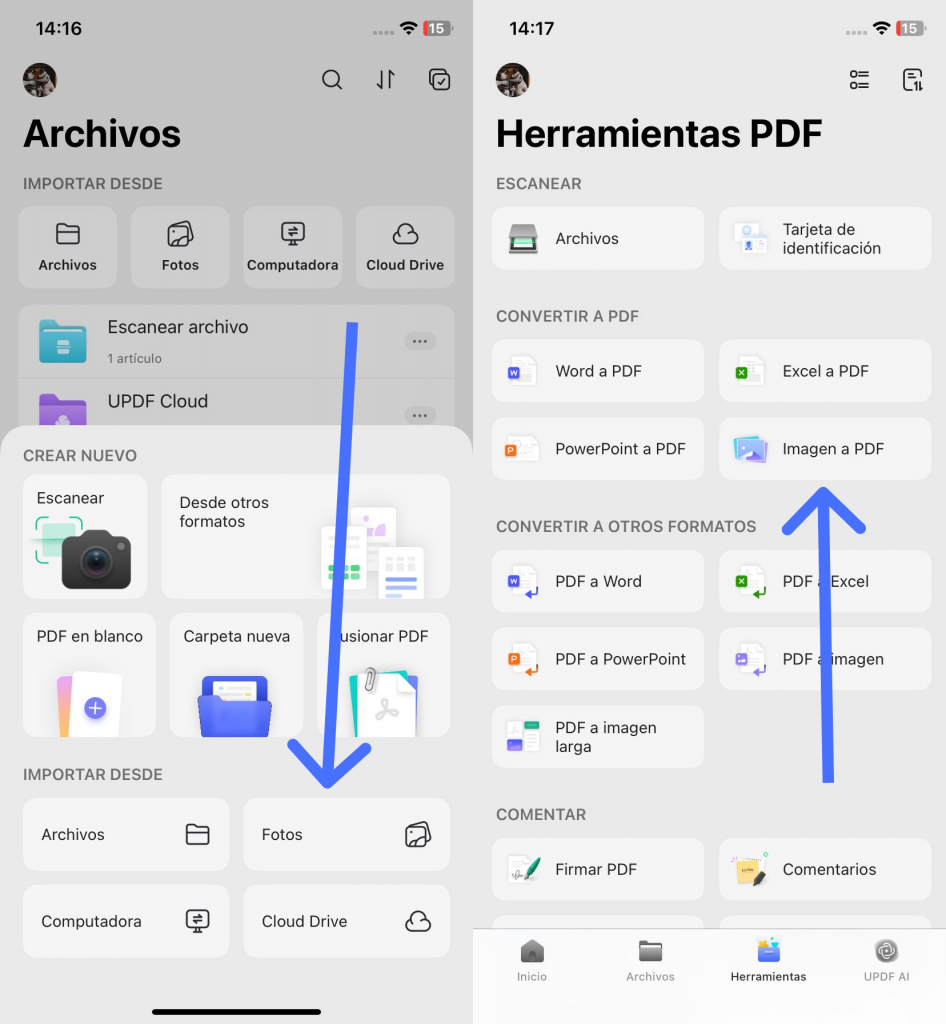Select PDF a Excel conversion
Screen dimensions: 946x1024
coord(825,581)
